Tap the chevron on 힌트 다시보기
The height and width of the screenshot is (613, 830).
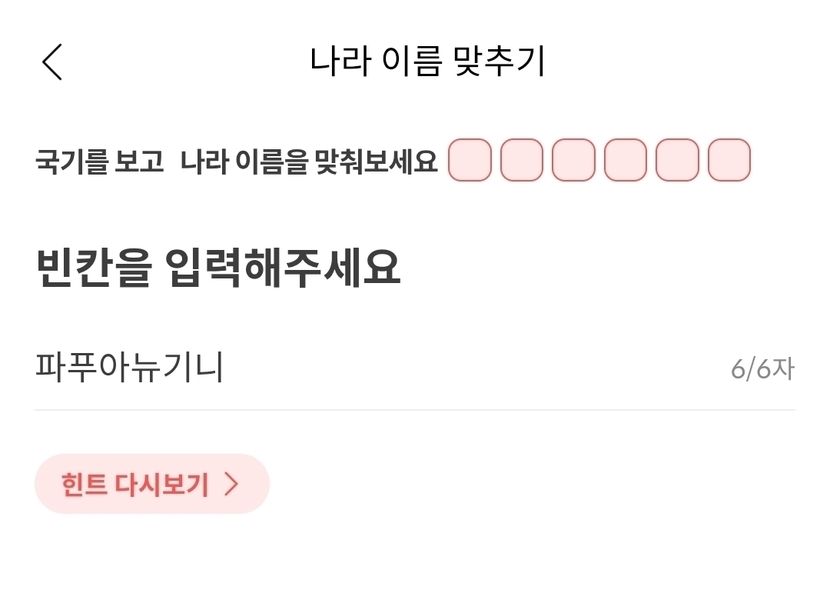232,485
